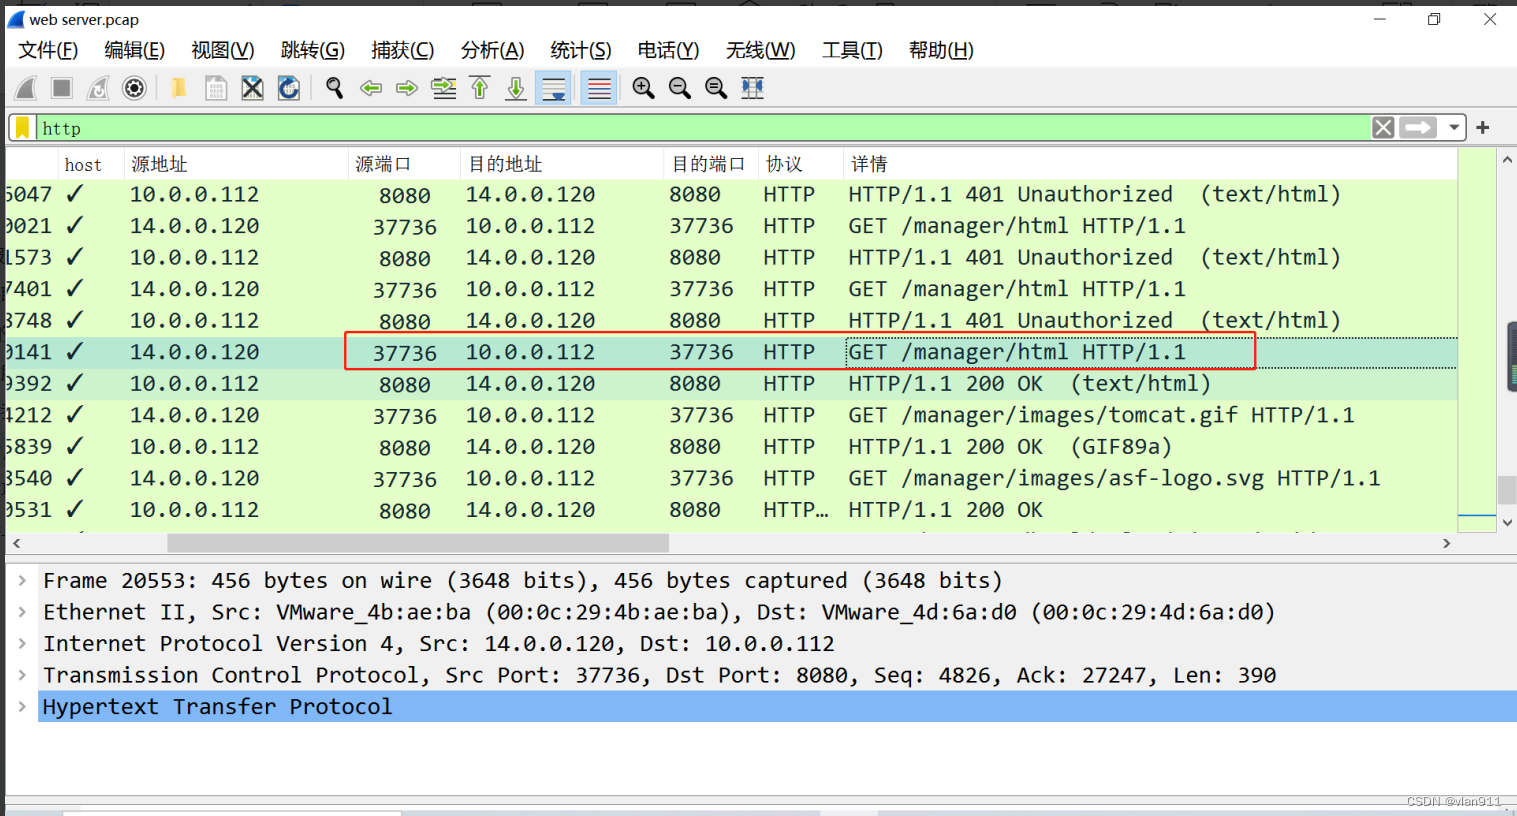Select the GET /manager/images/tomcat.gif packet
This screenshot has width=1517, height=816.
731,415
